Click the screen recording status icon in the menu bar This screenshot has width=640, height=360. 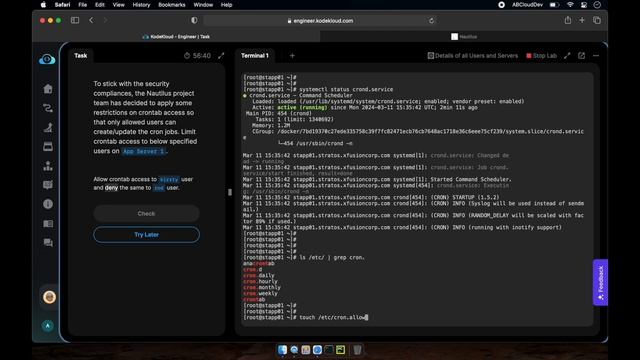pyautogui.click(x=502, y=4)
